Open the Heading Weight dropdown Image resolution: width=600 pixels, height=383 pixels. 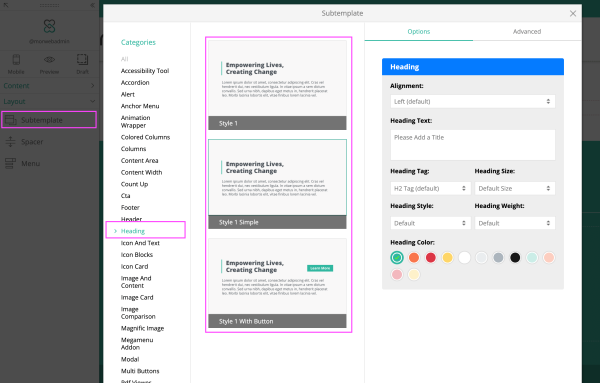[515, 223]
